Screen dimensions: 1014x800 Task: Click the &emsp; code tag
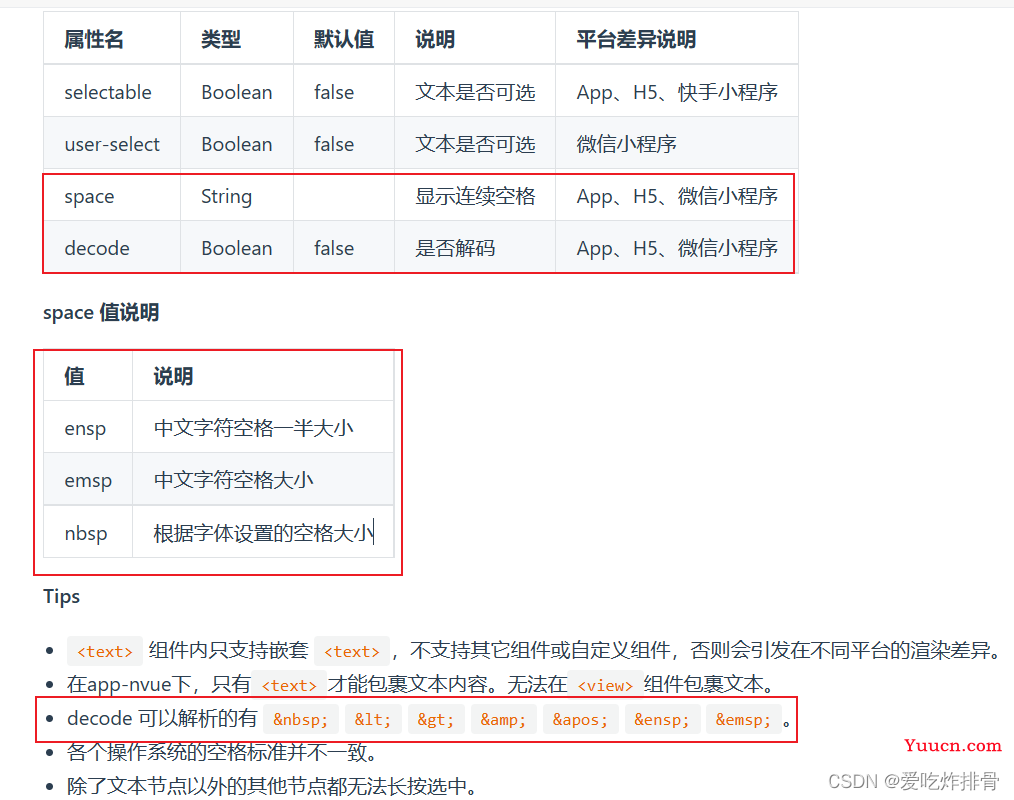pos(743,719)
